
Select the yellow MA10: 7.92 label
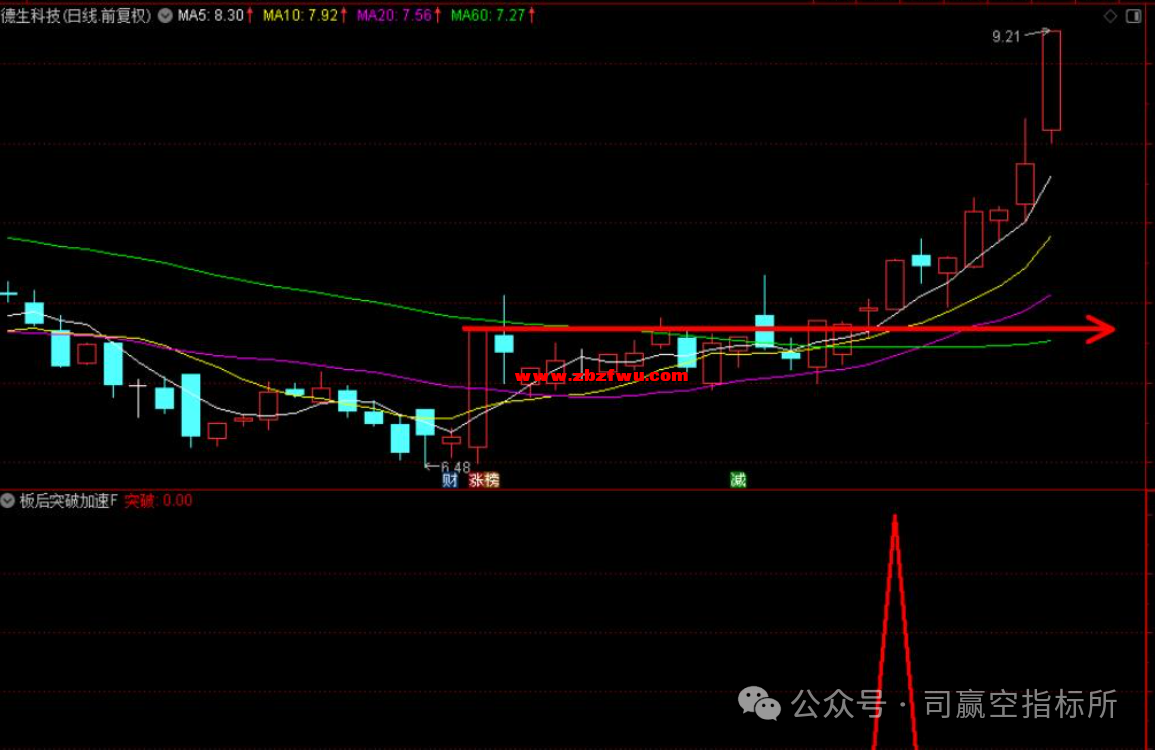point(301,15)
